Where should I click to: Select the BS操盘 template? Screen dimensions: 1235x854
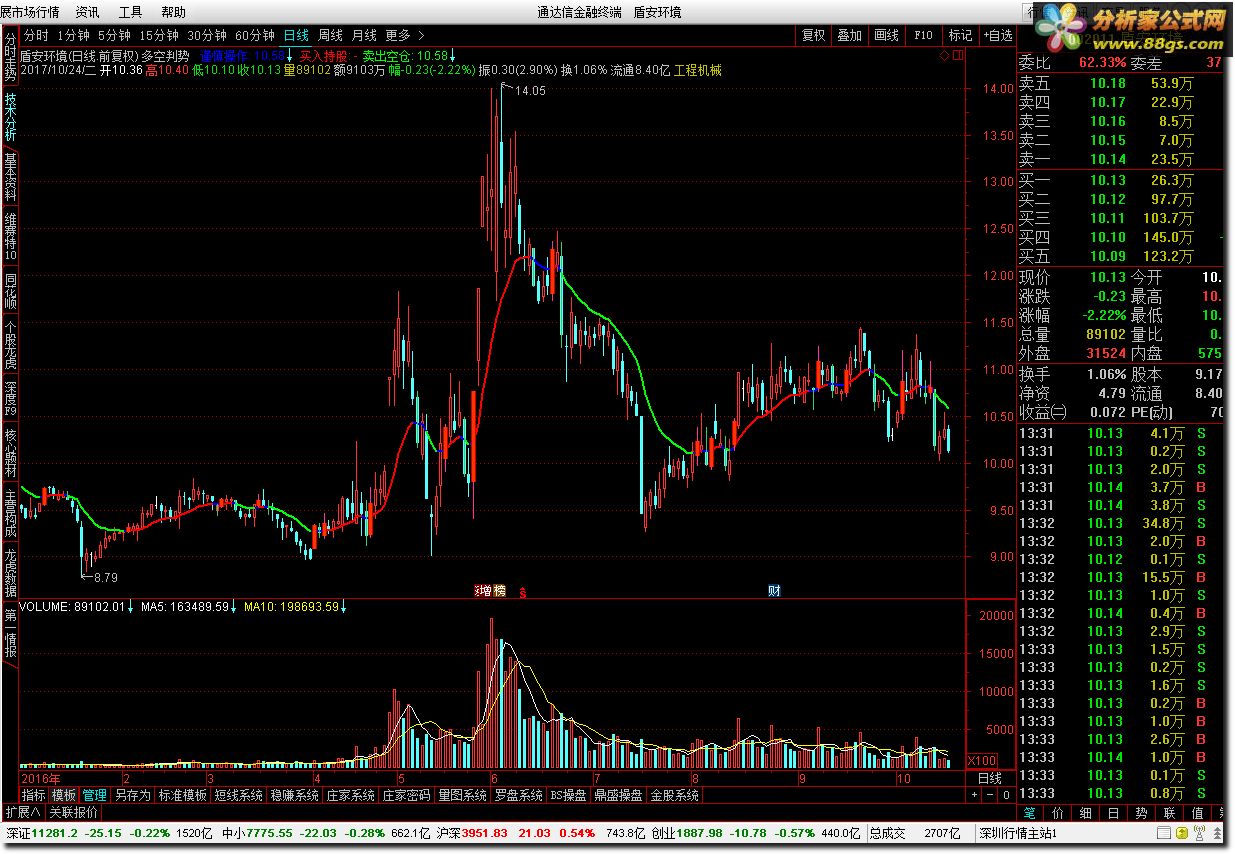pos(568,795)
